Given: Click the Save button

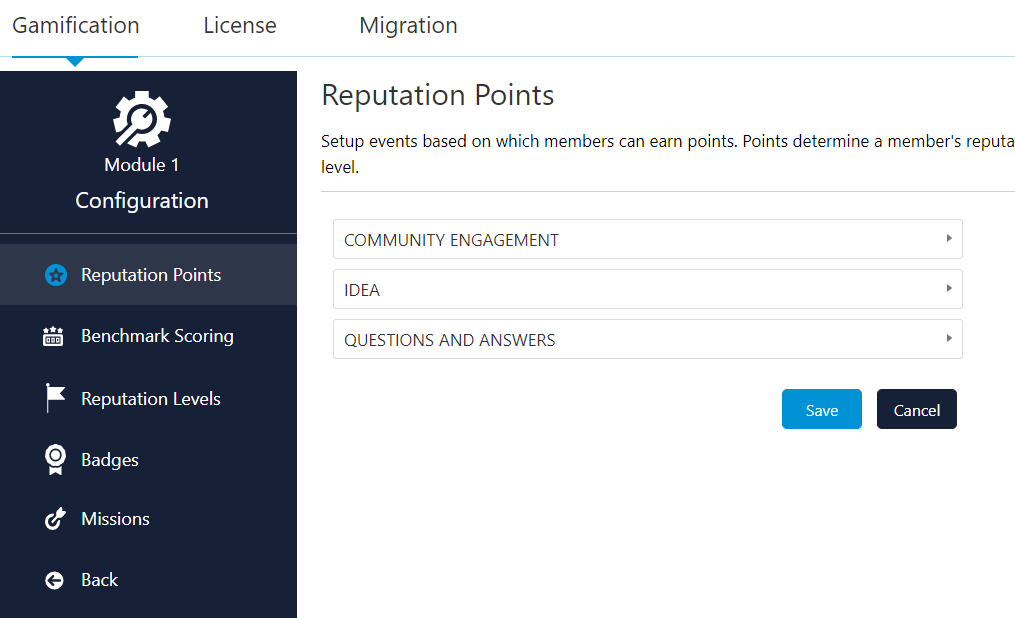Looking at the screenshot, I should (821, 409).
